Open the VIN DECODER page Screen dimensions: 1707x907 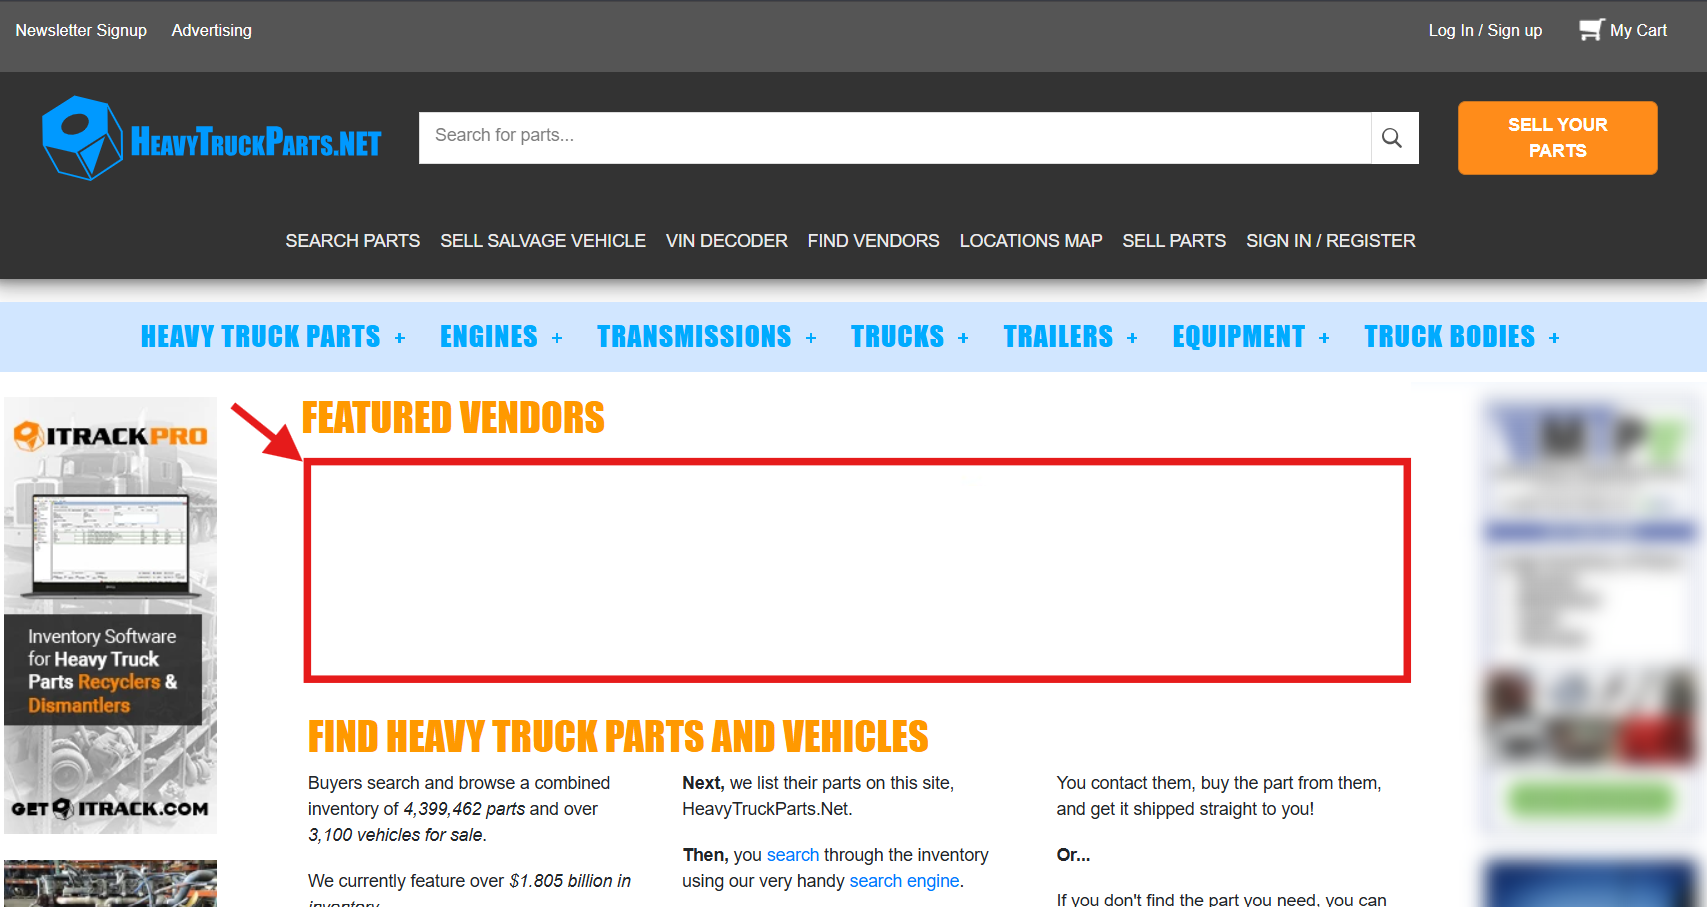pos(726,240)
